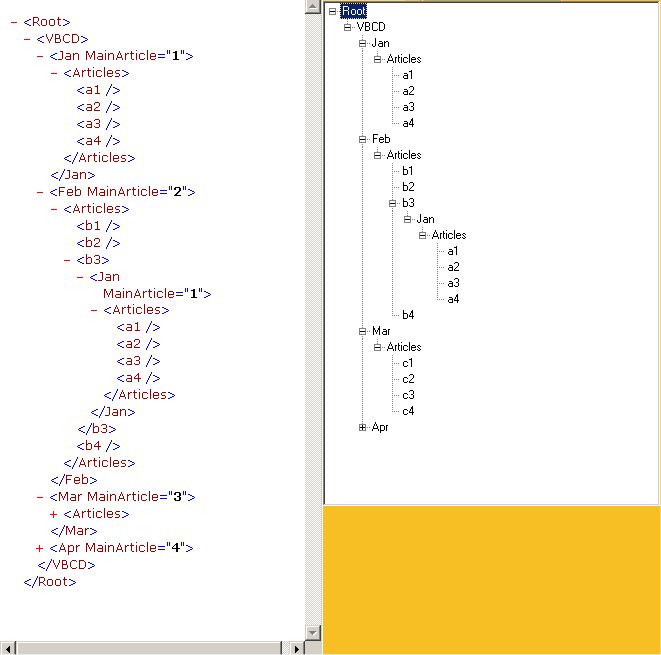The height and width of the screenshot is (655, 661).
Task: Select the Feb tree item
Action: click(x=381, y=139)
